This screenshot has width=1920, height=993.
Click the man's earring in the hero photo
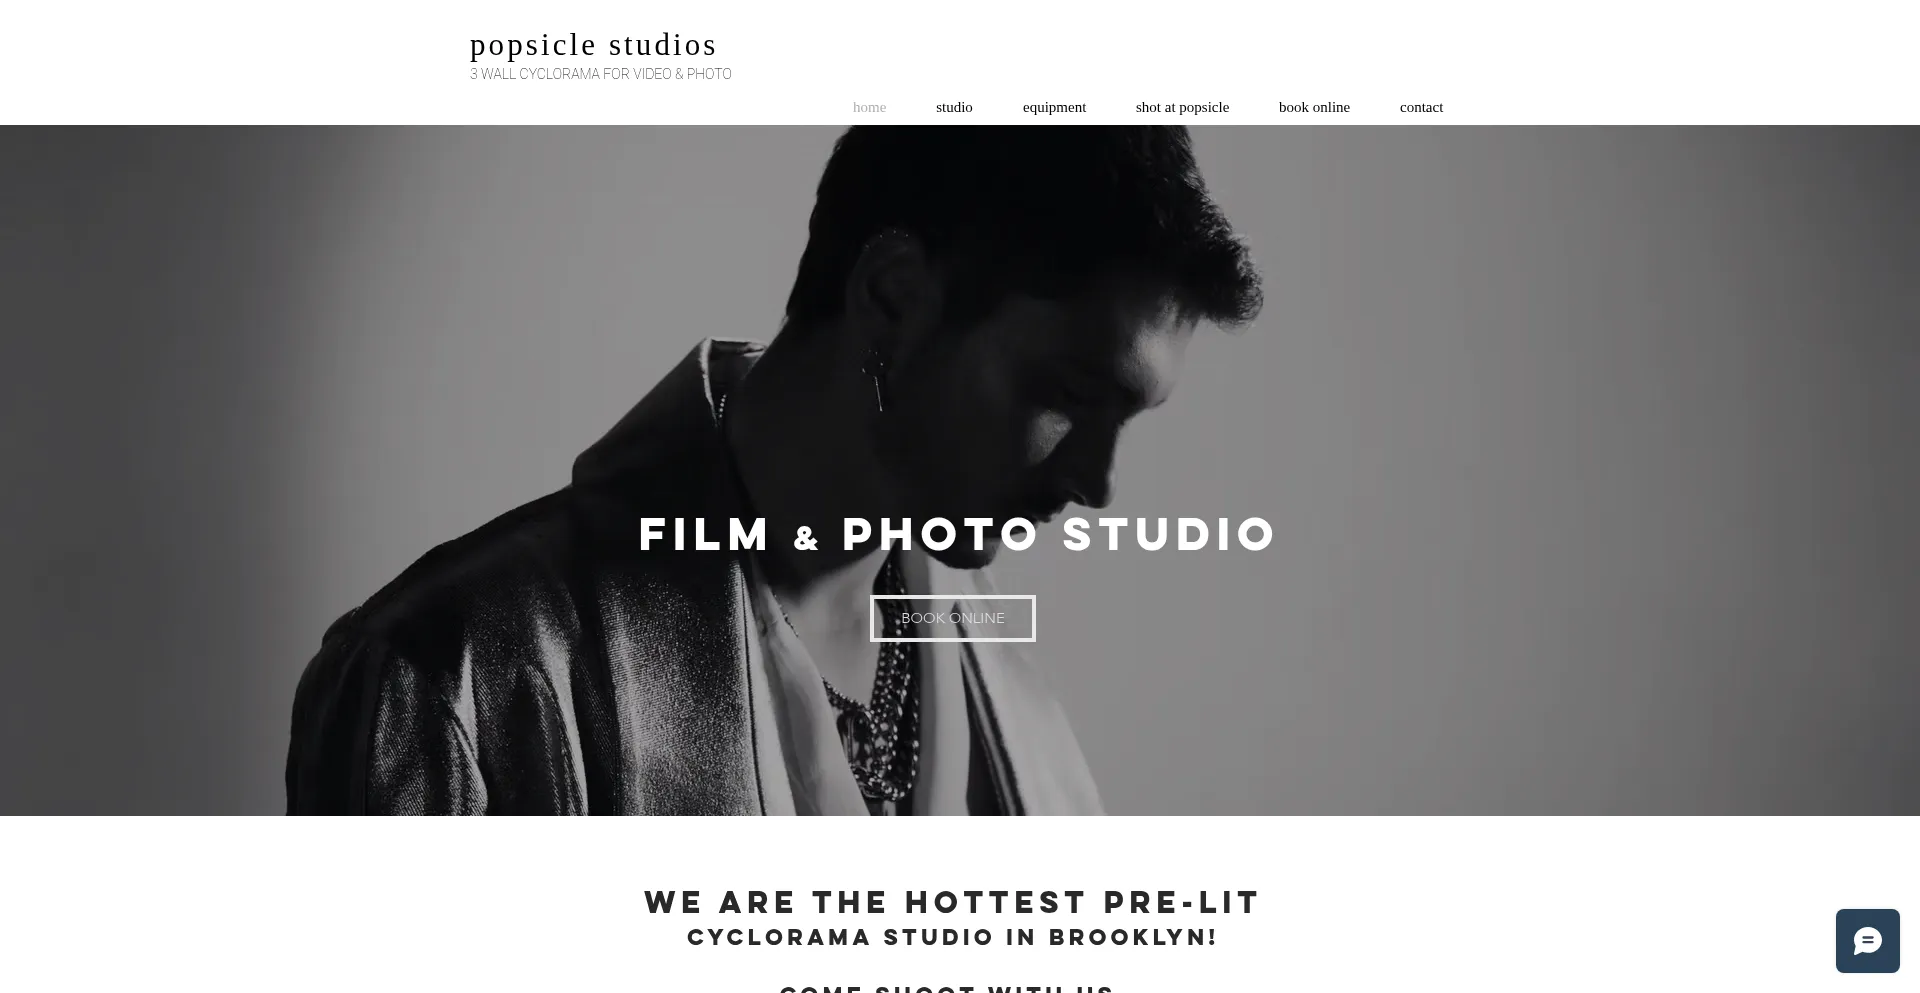(877, 379)
